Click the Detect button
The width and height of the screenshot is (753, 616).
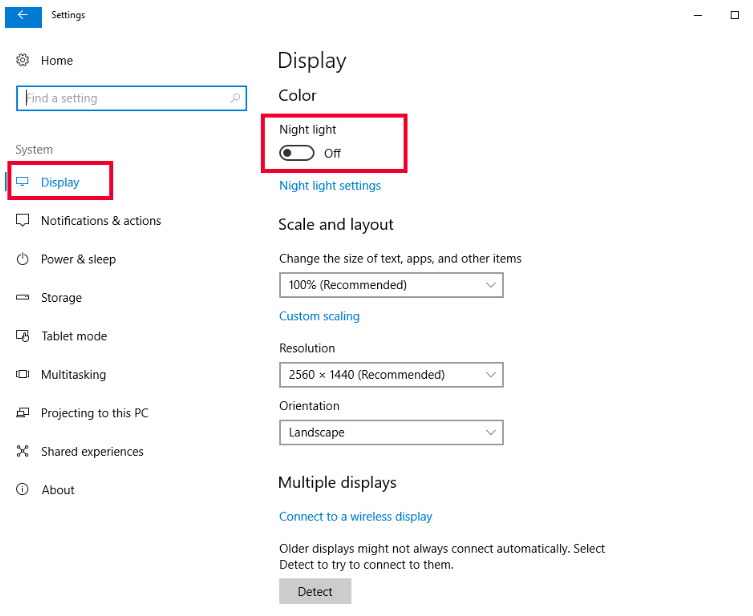coord(315,591)
